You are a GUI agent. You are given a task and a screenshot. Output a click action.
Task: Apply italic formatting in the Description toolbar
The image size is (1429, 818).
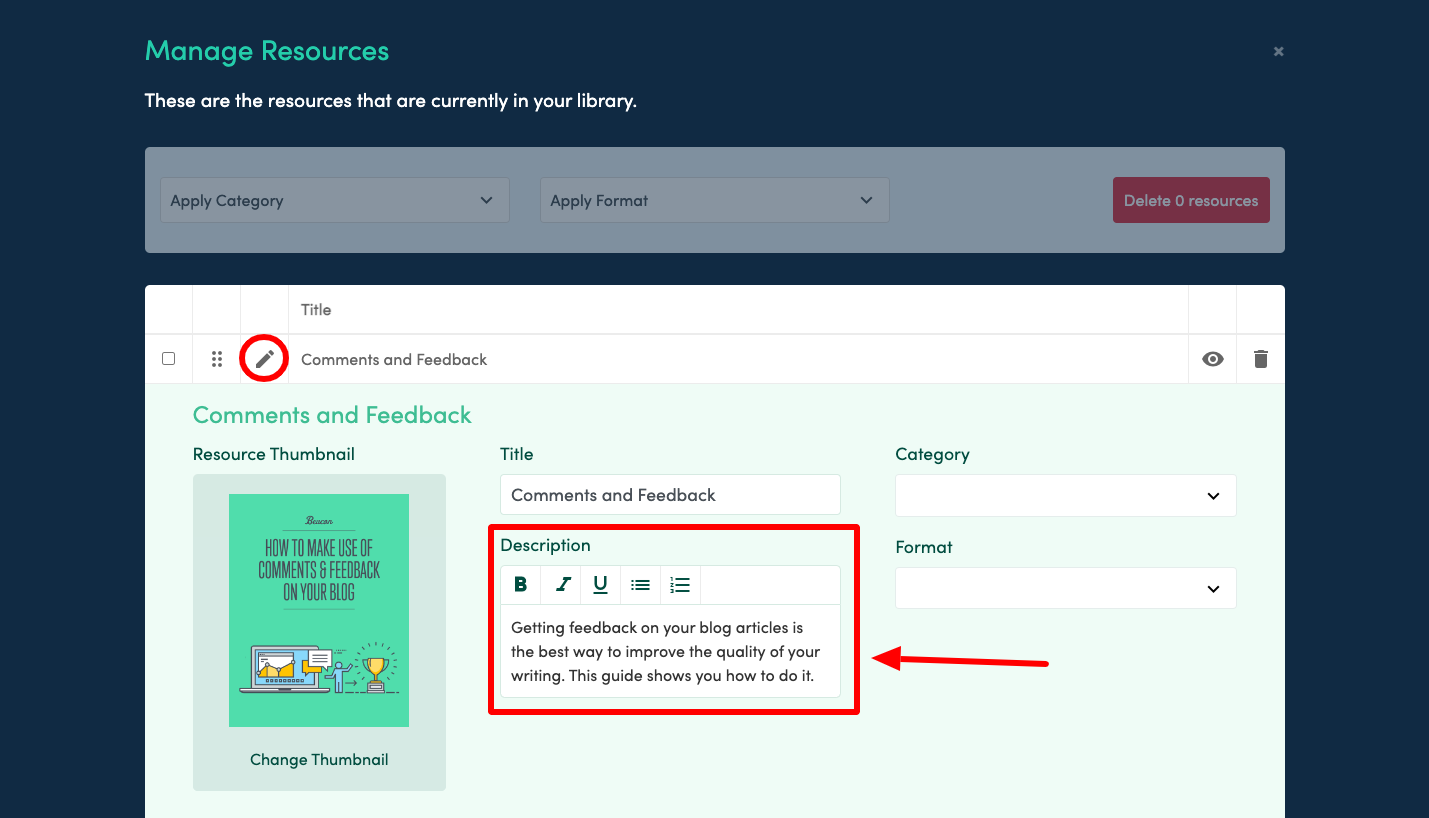point(560,584)
